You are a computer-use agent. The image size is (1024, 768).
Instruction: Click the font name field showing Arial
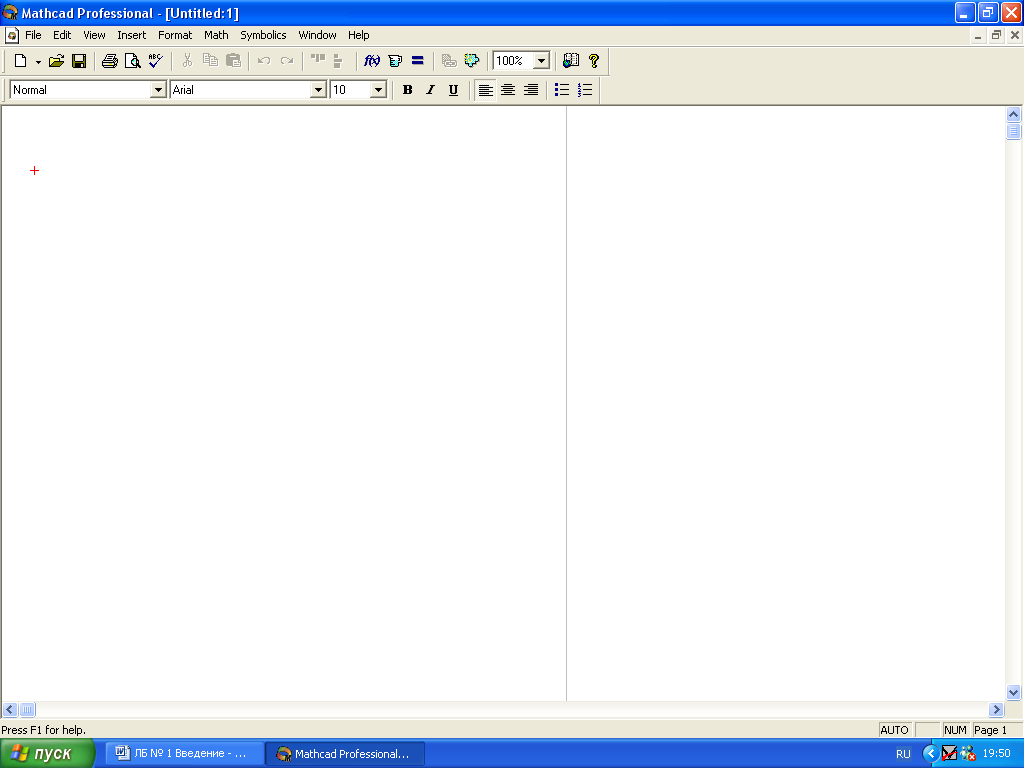coord(240,90)
